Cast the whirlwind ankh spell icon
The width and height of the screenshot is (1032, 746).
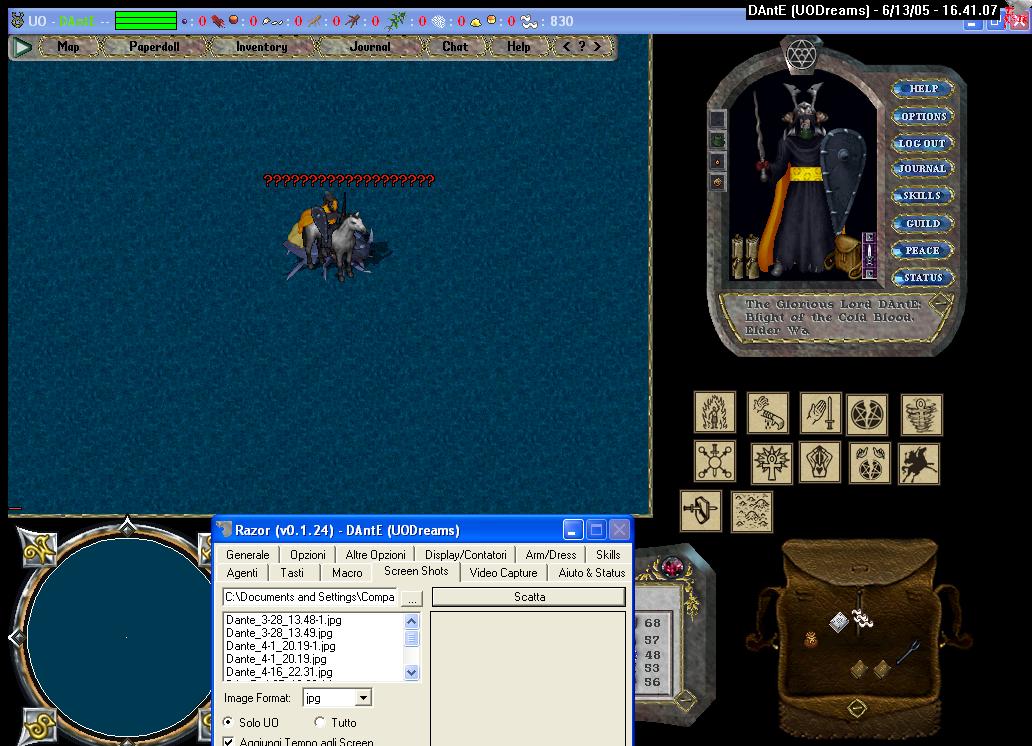921,415
